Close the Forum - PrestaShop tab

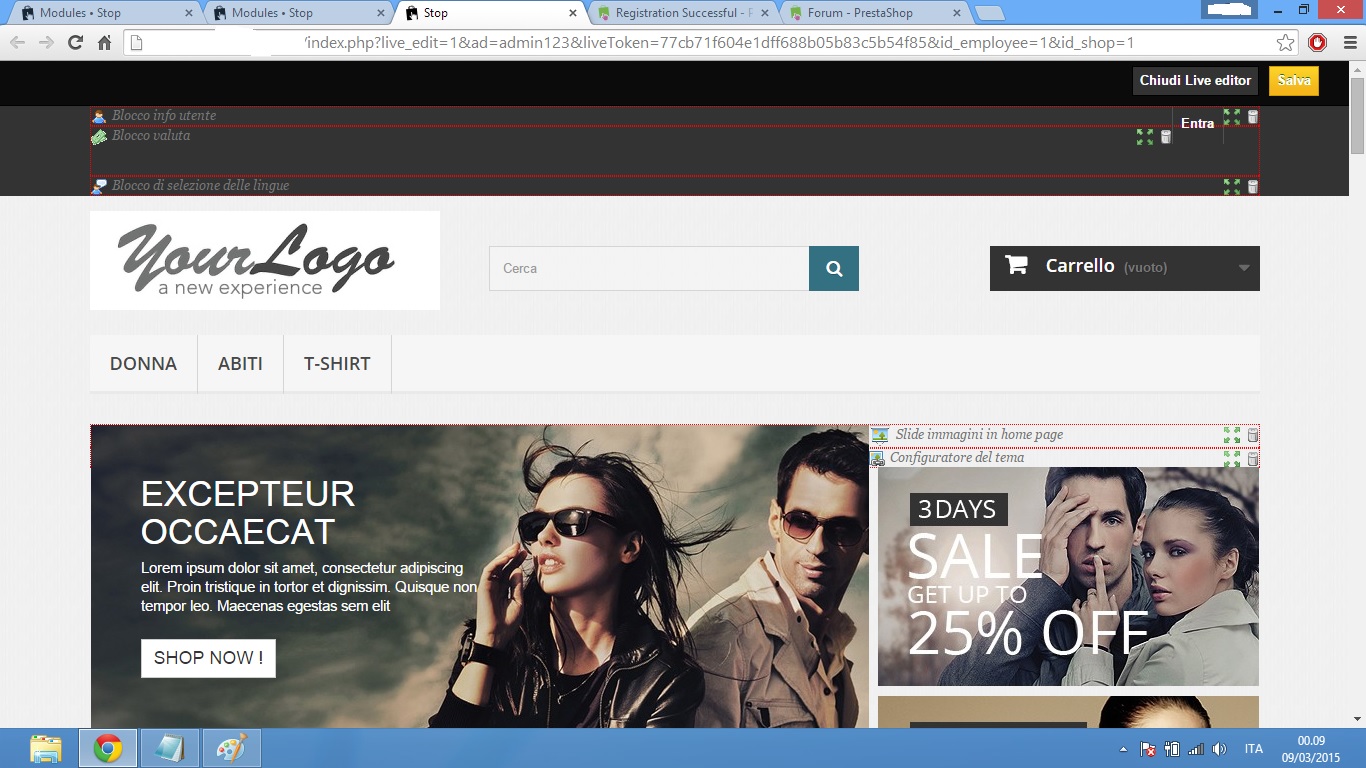tap(957, 13)
